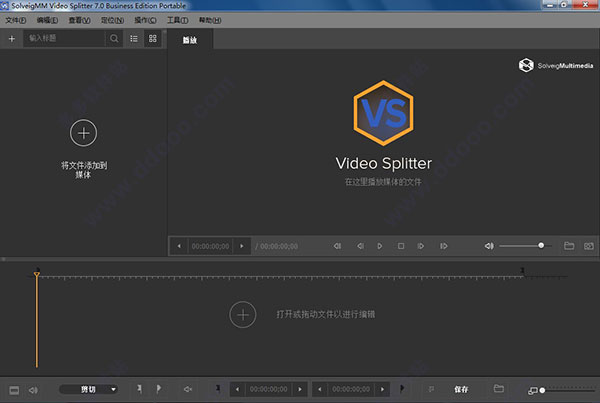Image resolution: width=600 pixels, height=403 pixels.
Task: Click the play button in player
Action: point(380,246)
